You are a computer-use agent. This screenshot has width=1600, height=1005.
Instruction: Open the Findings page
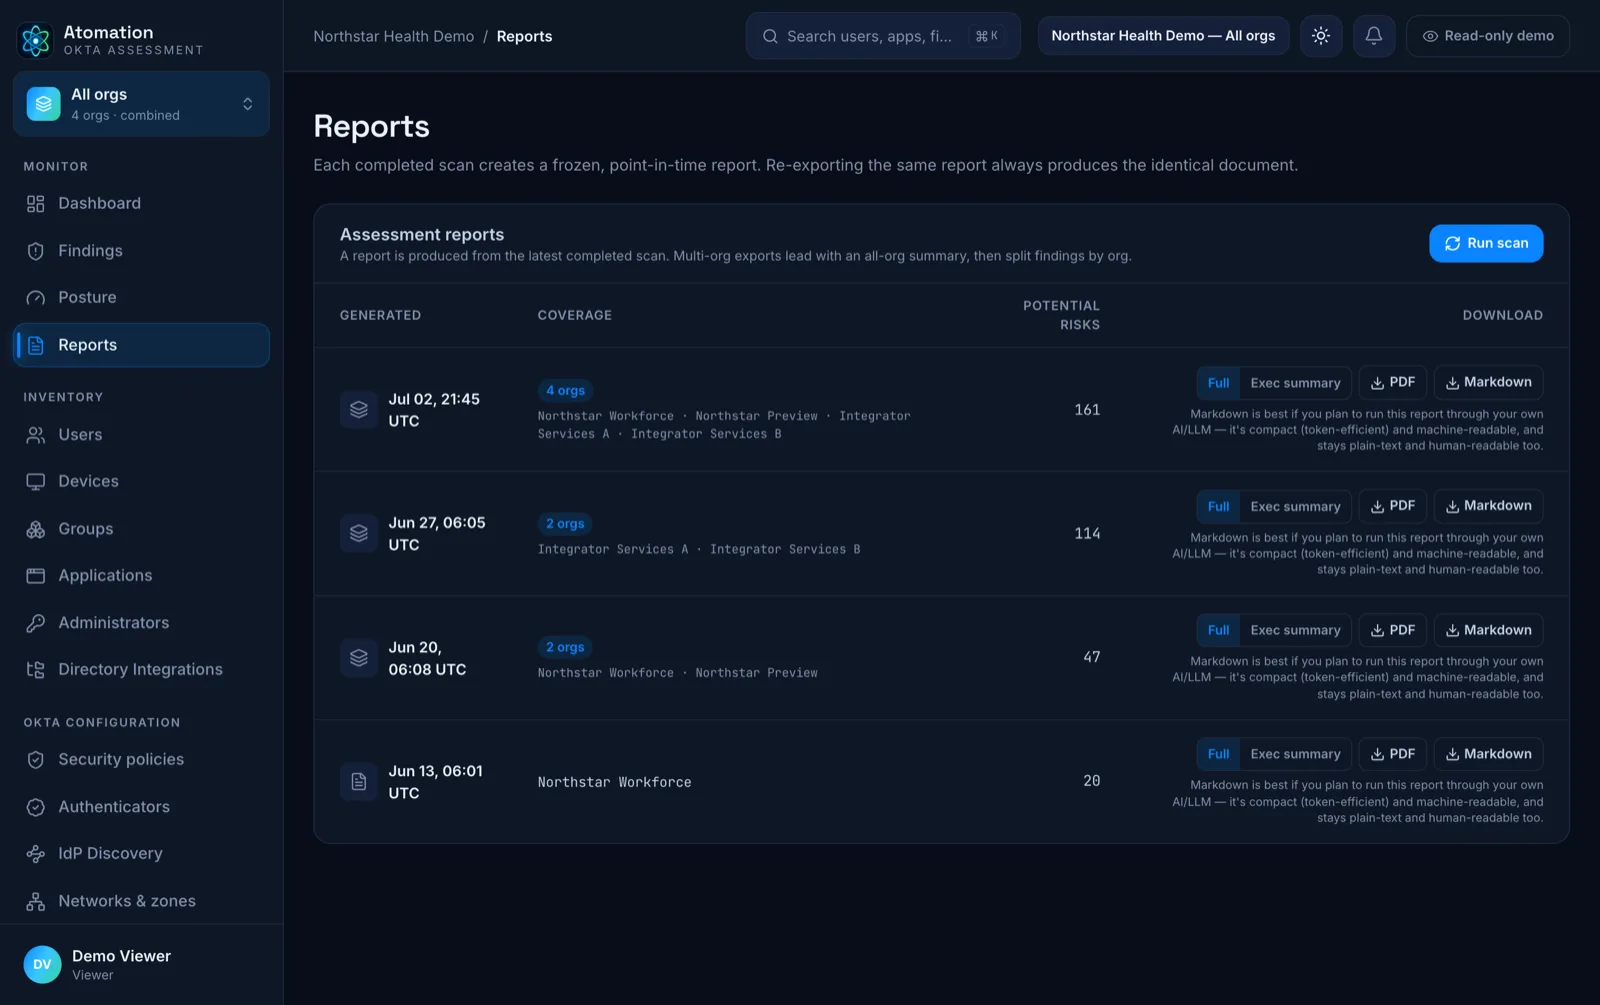click(141, 251)
